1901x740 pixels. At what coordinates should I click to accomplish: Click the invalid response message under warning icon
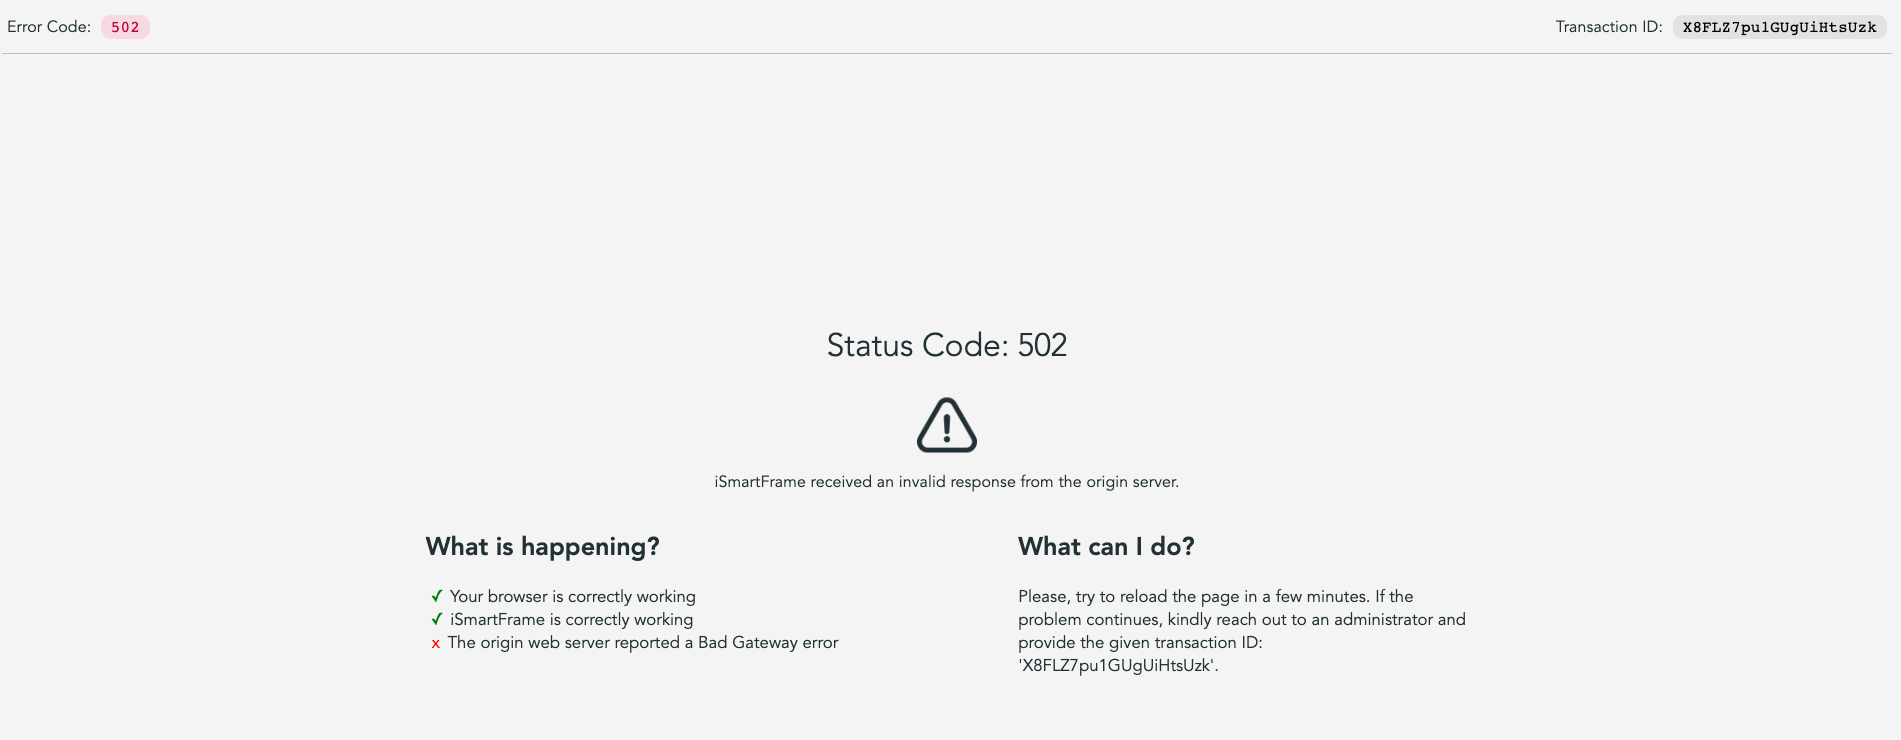tap(946, 482)
